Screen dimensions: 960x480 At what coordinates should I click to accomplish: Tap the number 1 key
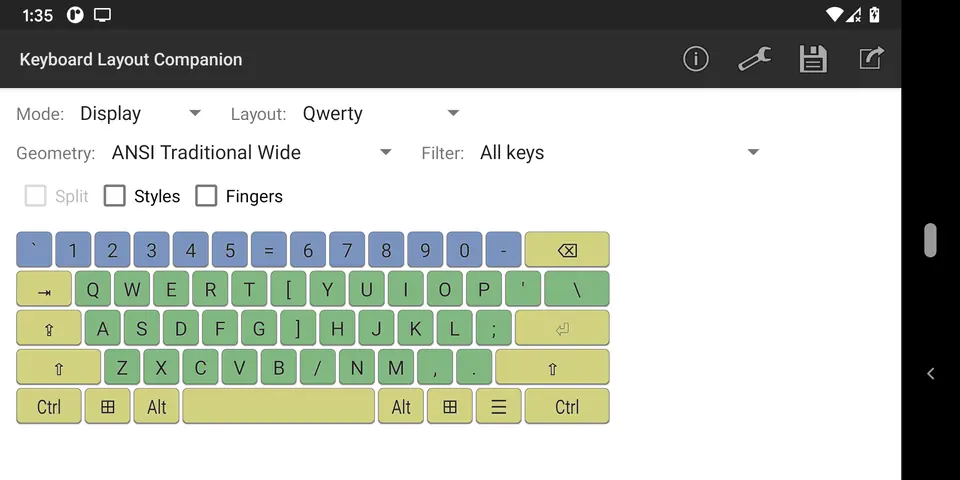click(x=73, y=250)
